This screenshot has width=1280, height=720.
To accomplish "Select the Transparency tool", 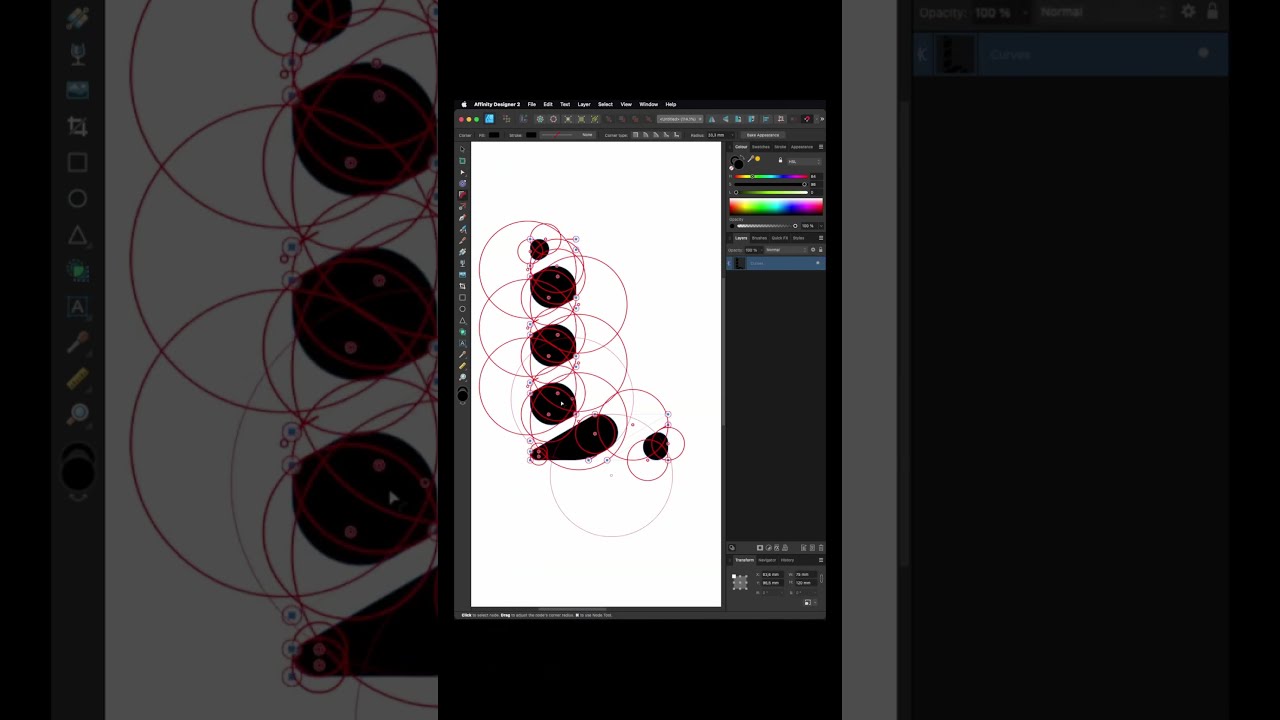I will [x=462, y=264].
